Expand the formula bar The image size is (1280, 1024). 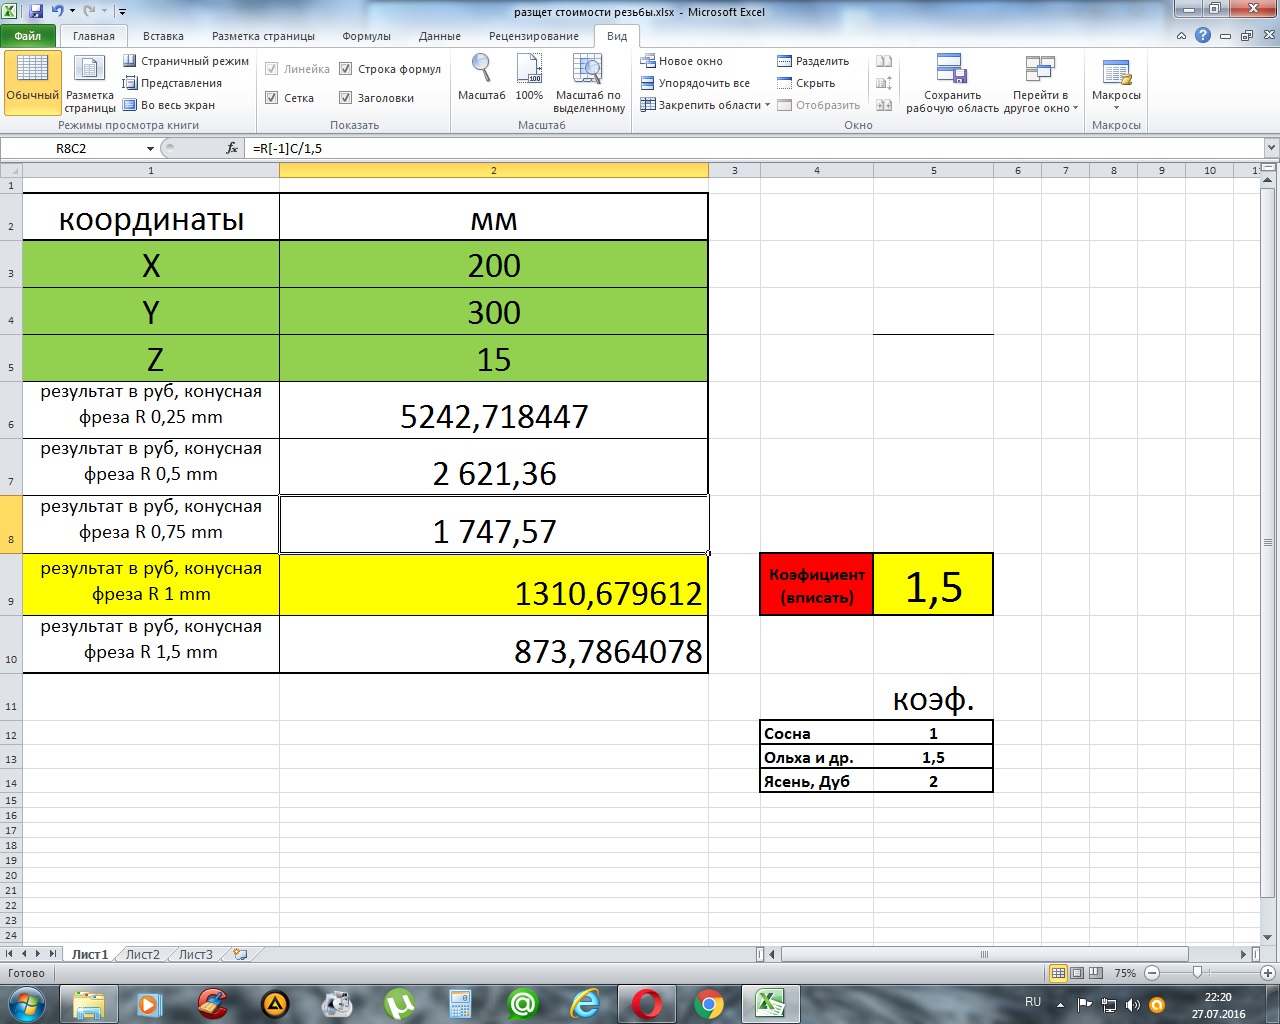[1271, 148]
